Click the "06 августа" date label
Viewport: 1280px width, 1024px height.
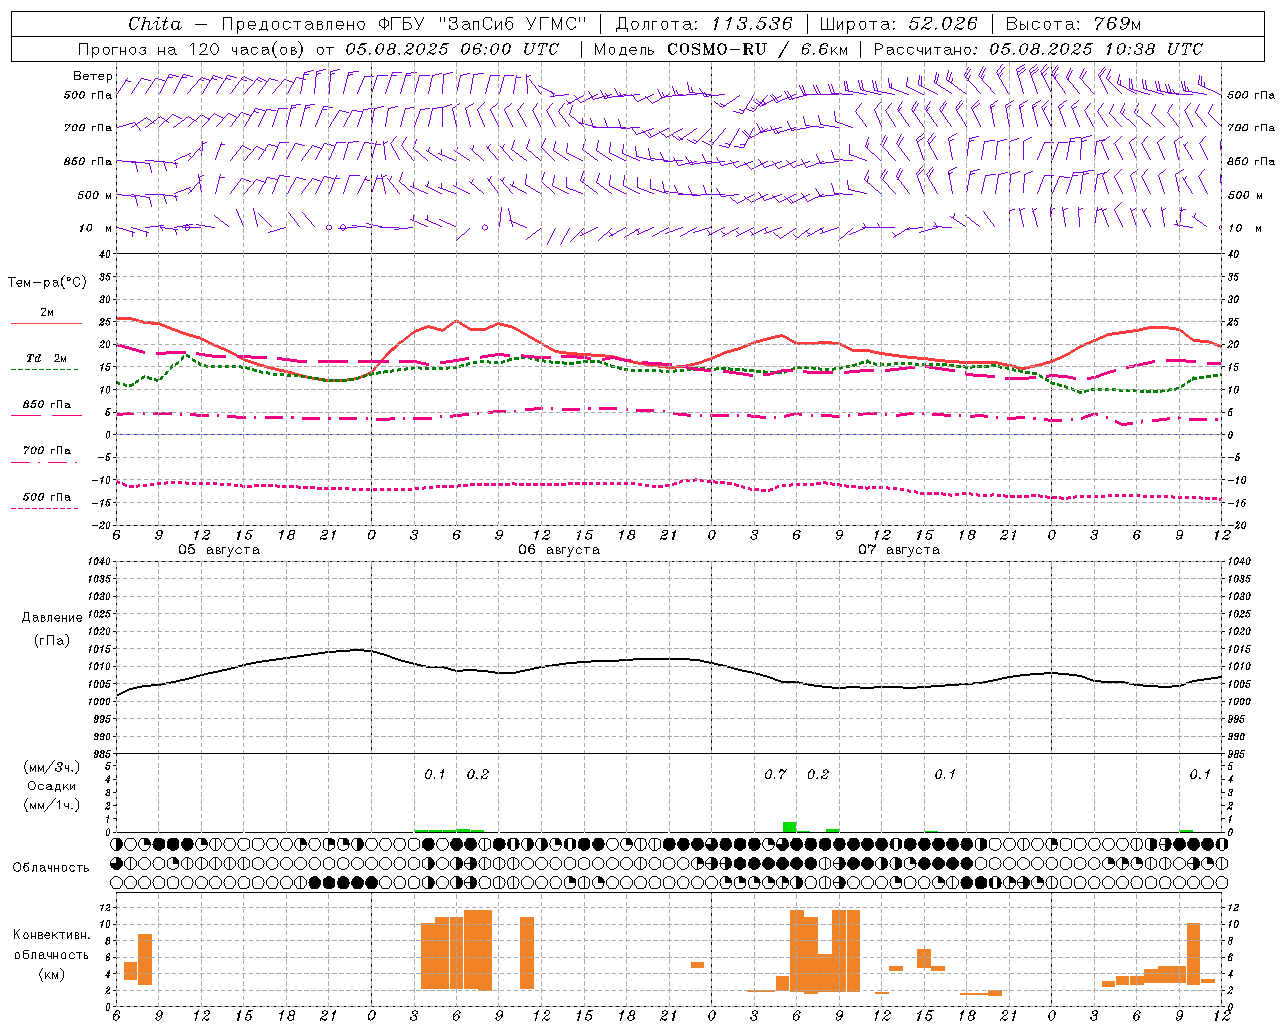coord(559,550)
